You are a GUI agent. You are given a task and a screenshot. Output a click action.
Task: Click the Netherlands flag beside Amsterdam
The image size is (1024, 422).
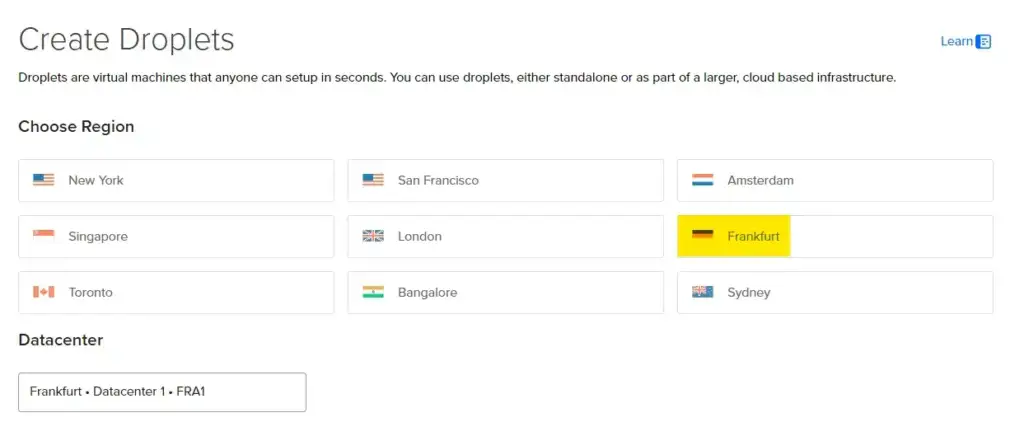pos(703,180)
